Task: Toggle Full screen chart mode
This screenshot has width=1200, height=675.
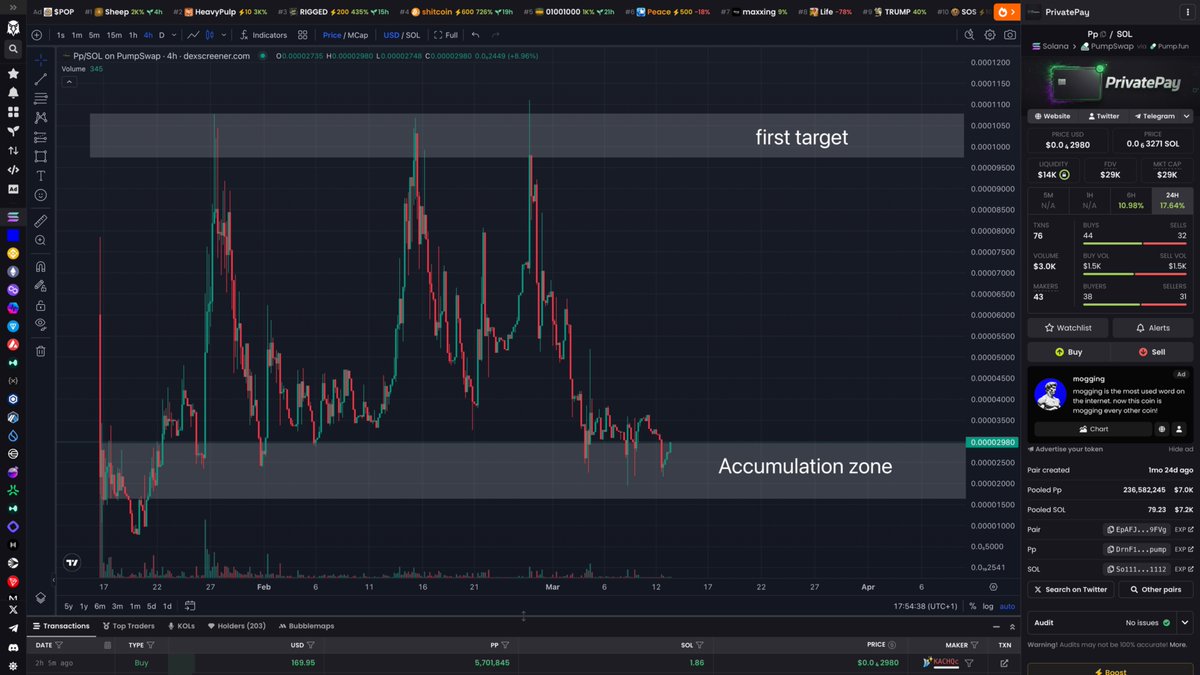Action: pyautogui.click(x=446, y=34)
